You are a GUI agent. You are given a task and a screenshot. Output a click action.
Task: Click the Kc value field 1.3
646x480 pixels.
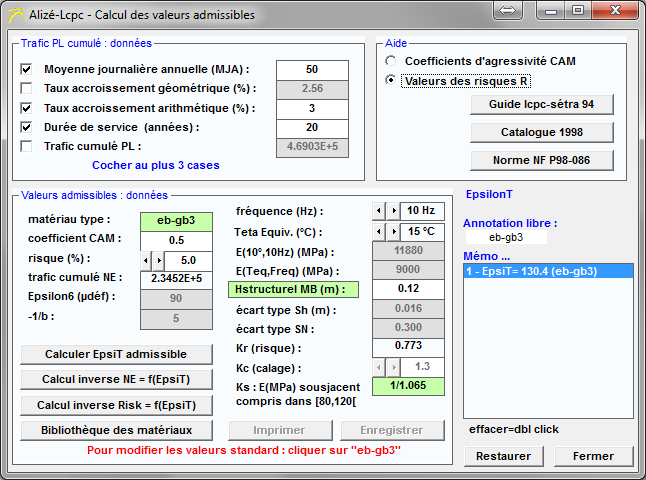[422, 367]
